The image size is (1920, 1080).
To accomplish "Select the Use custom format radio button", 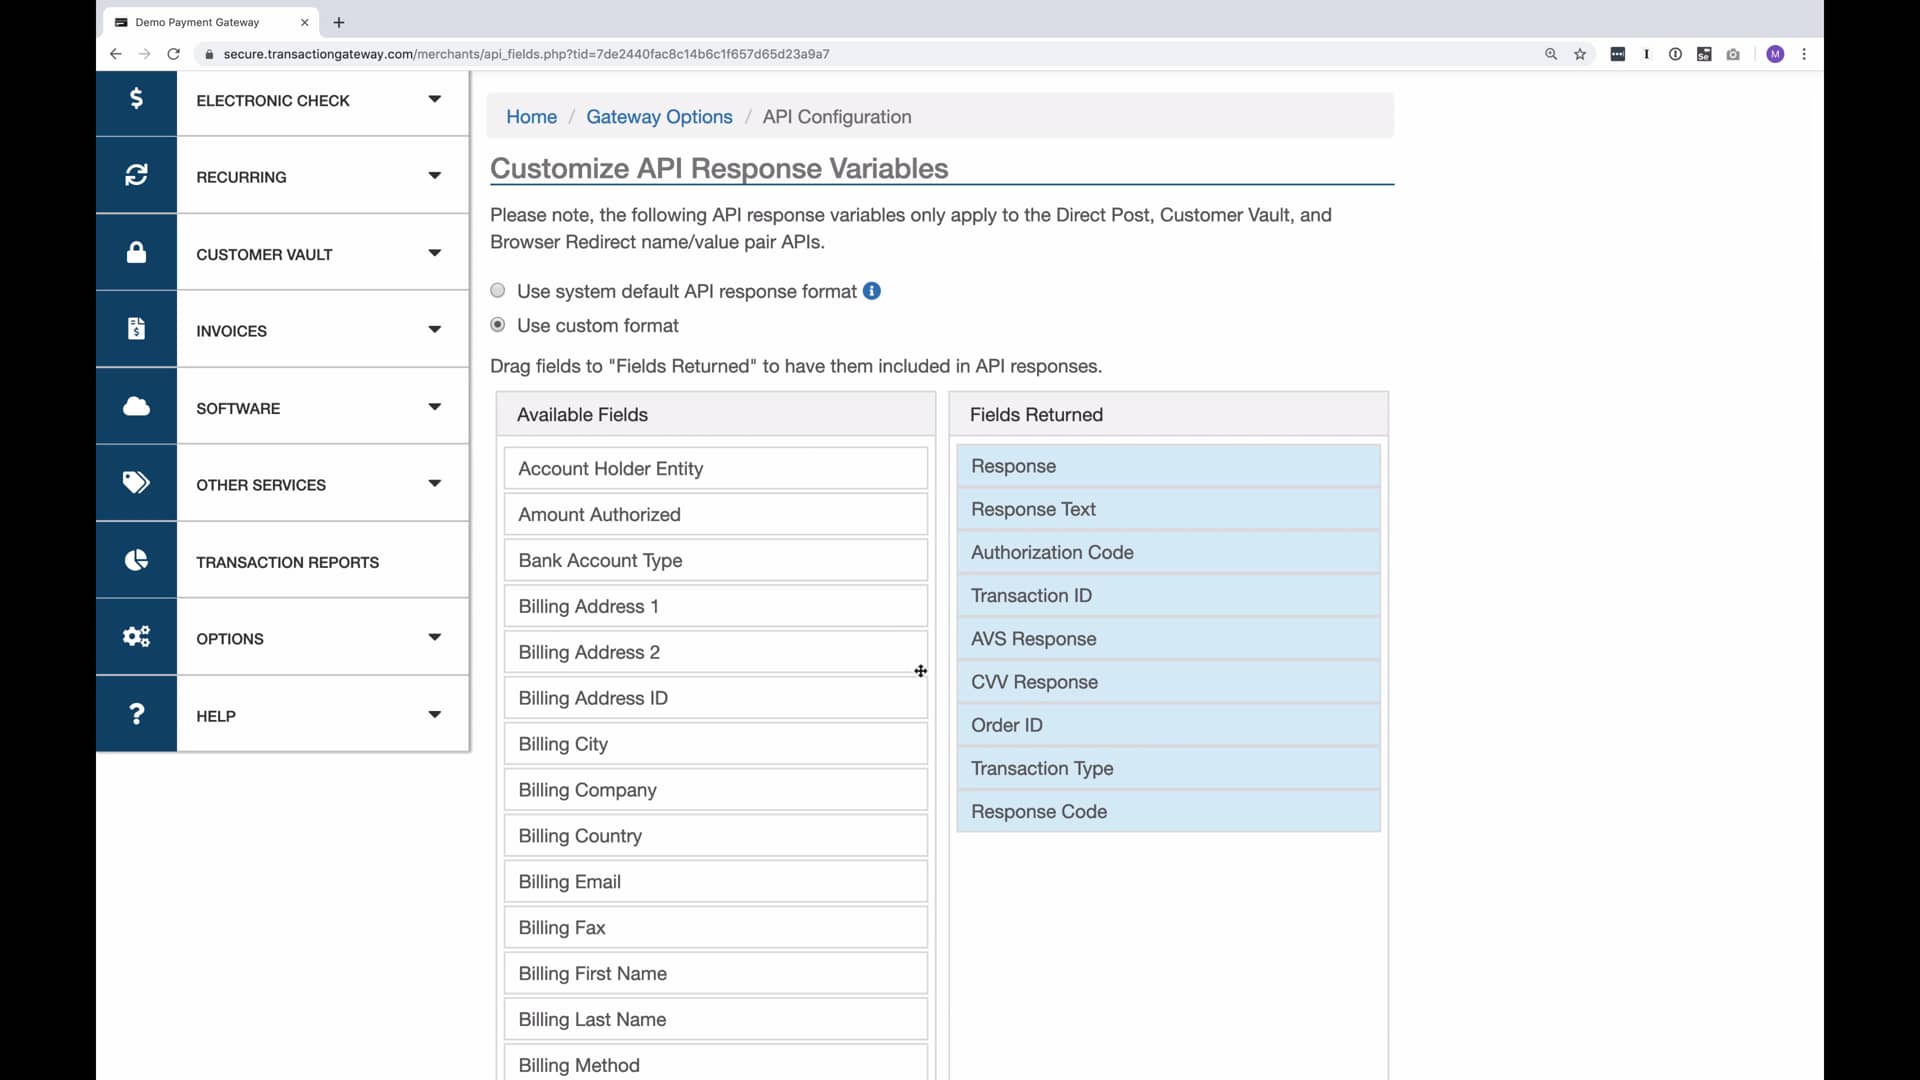I will (498, 325).
